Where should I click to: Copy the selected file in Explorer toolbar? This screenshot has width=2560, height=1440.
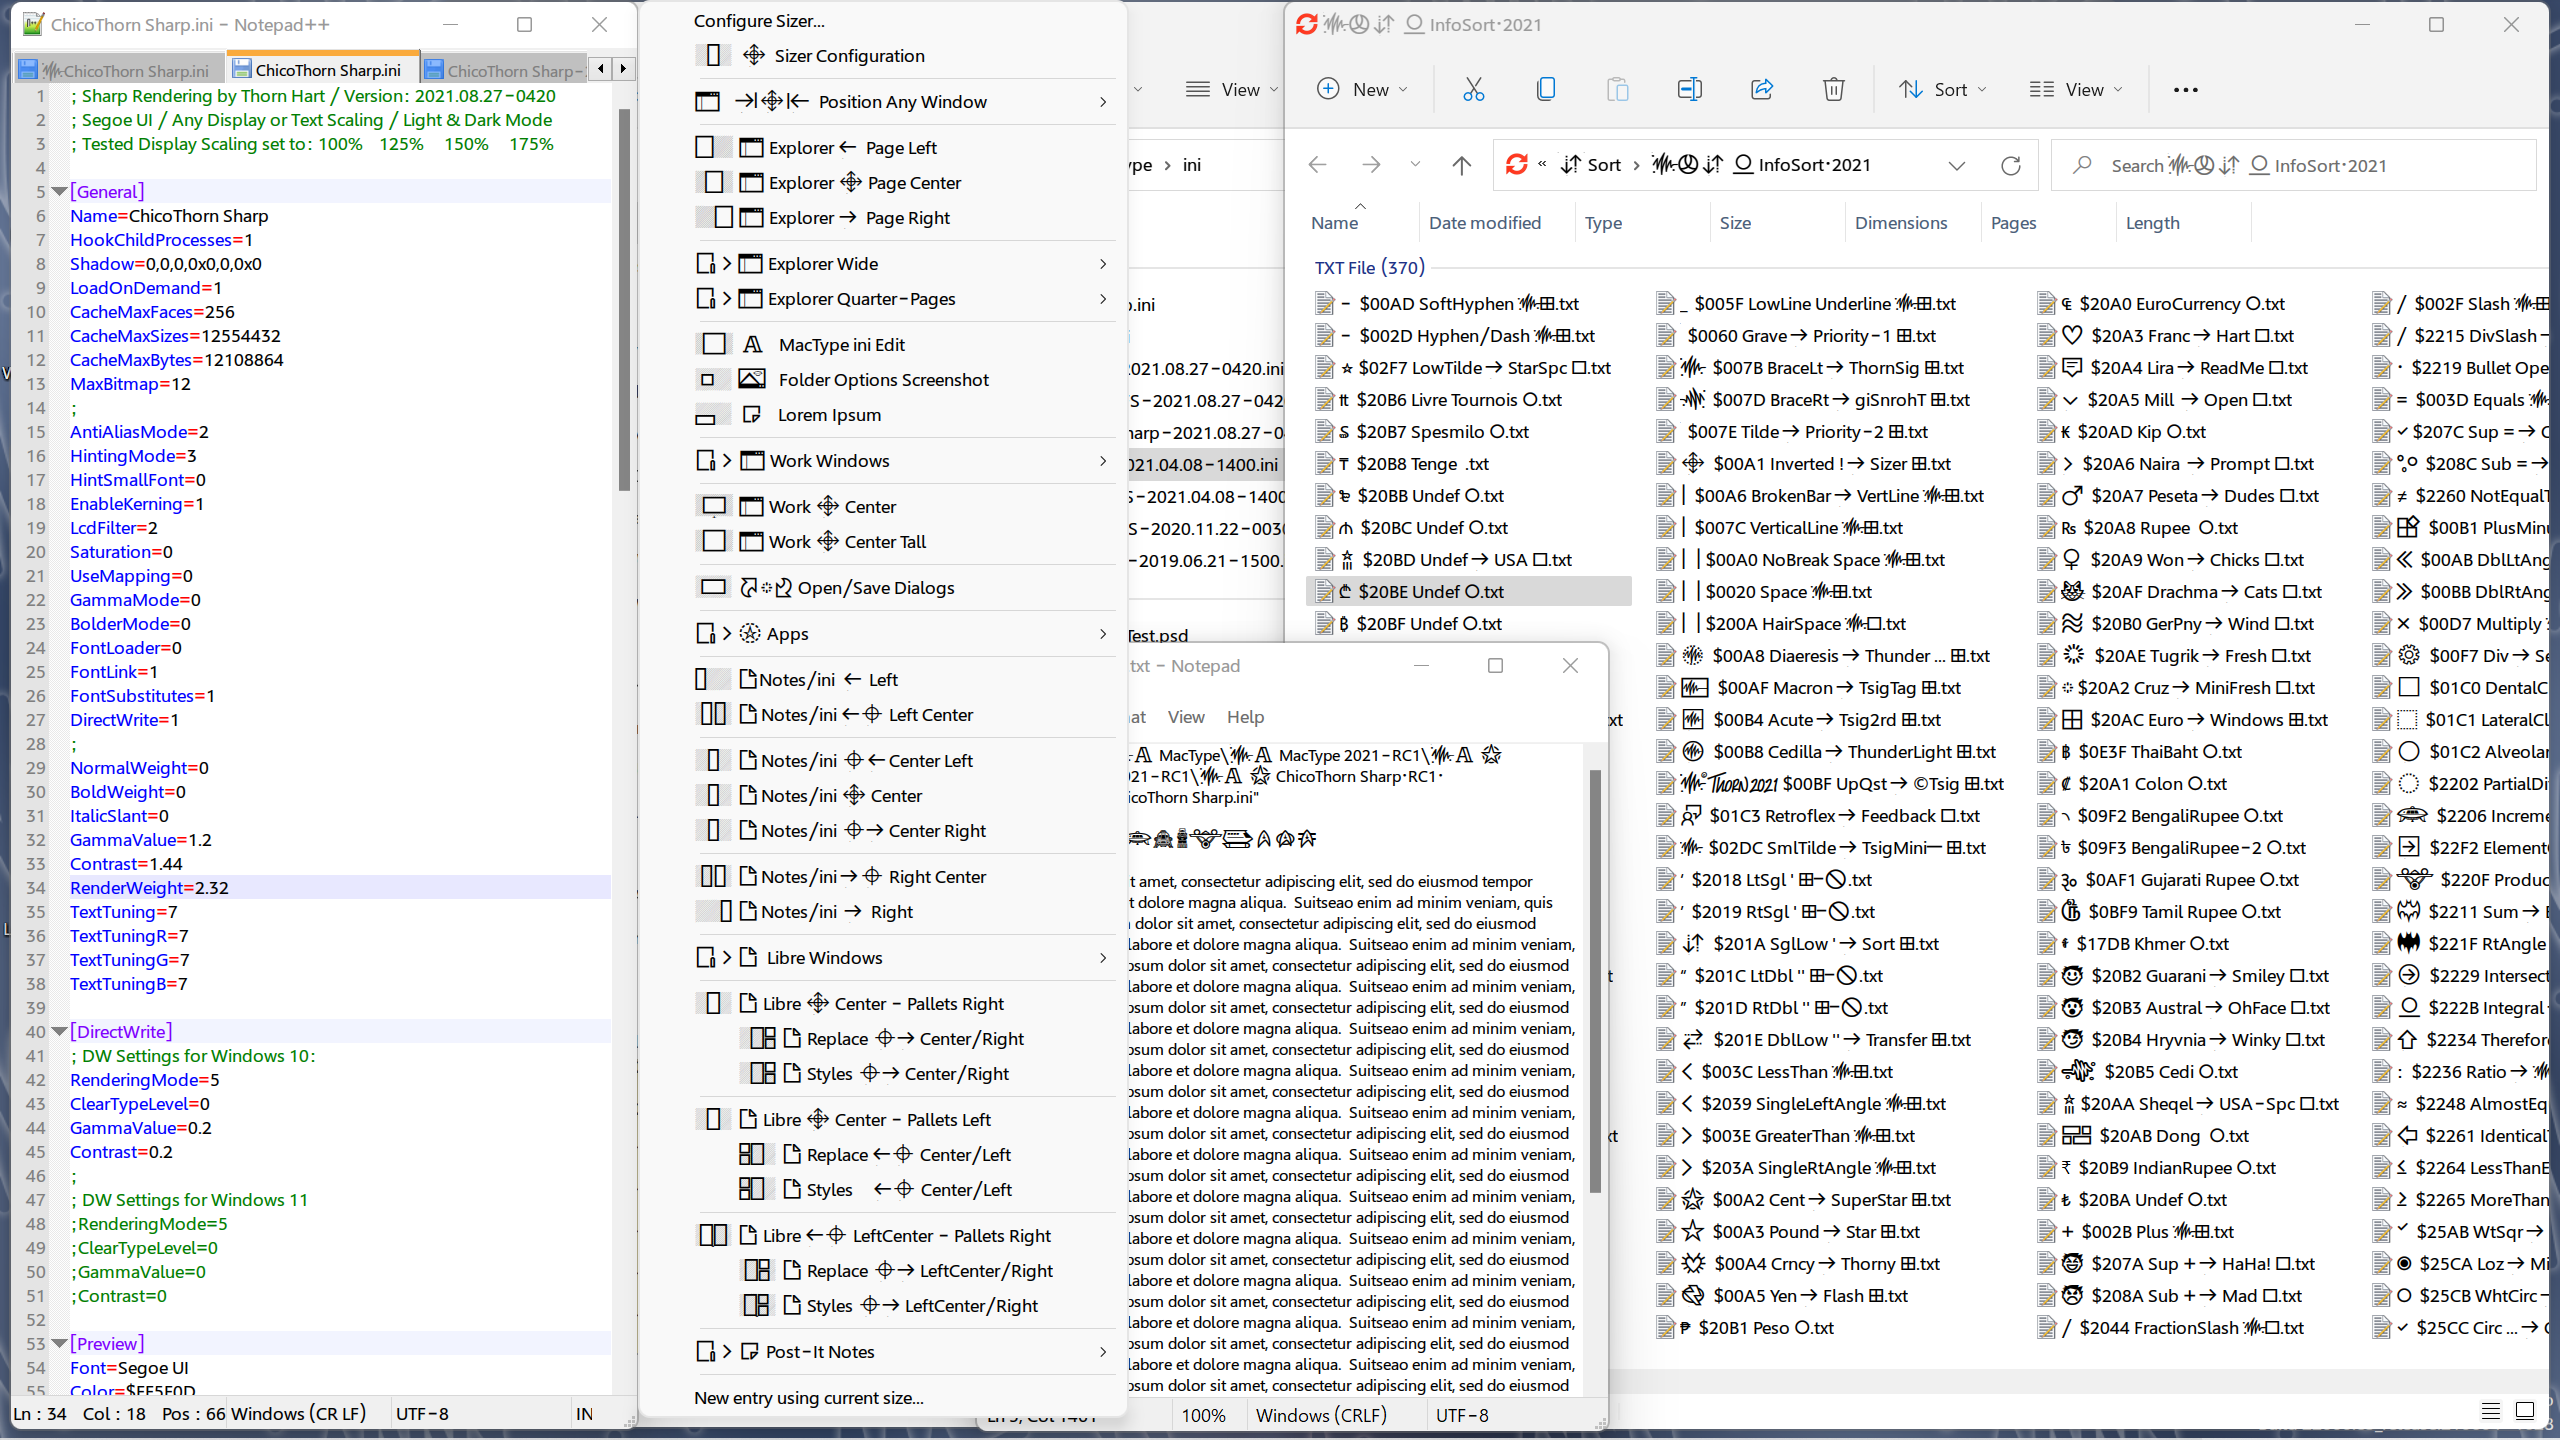click(1545, 89)
